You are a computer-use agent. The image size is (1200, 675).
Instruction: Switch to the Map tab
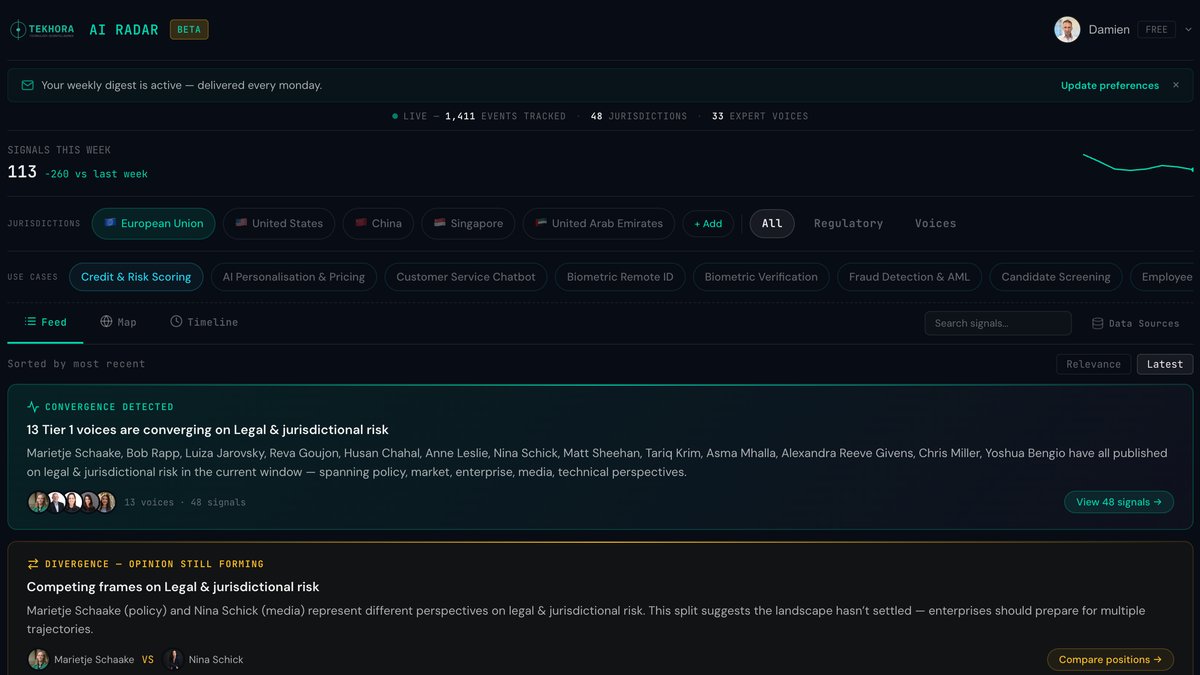point(118,321)
